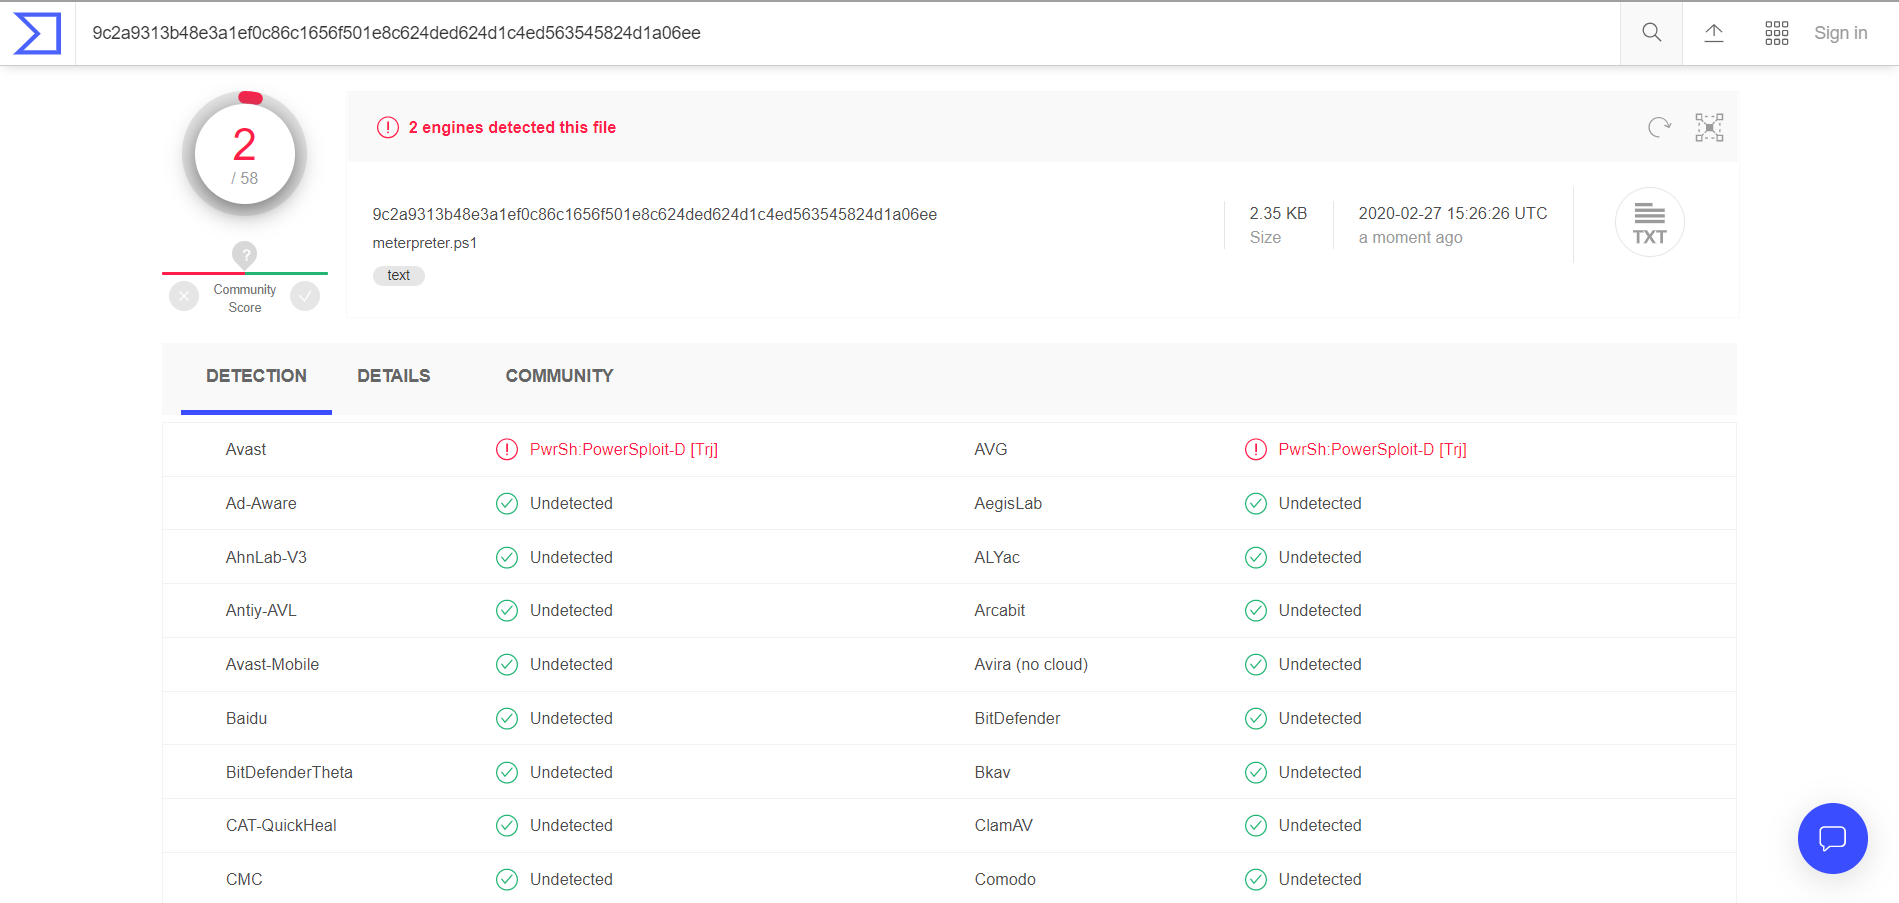
Task: Click Bkav undetected check icon
Action: point(1255,772)
